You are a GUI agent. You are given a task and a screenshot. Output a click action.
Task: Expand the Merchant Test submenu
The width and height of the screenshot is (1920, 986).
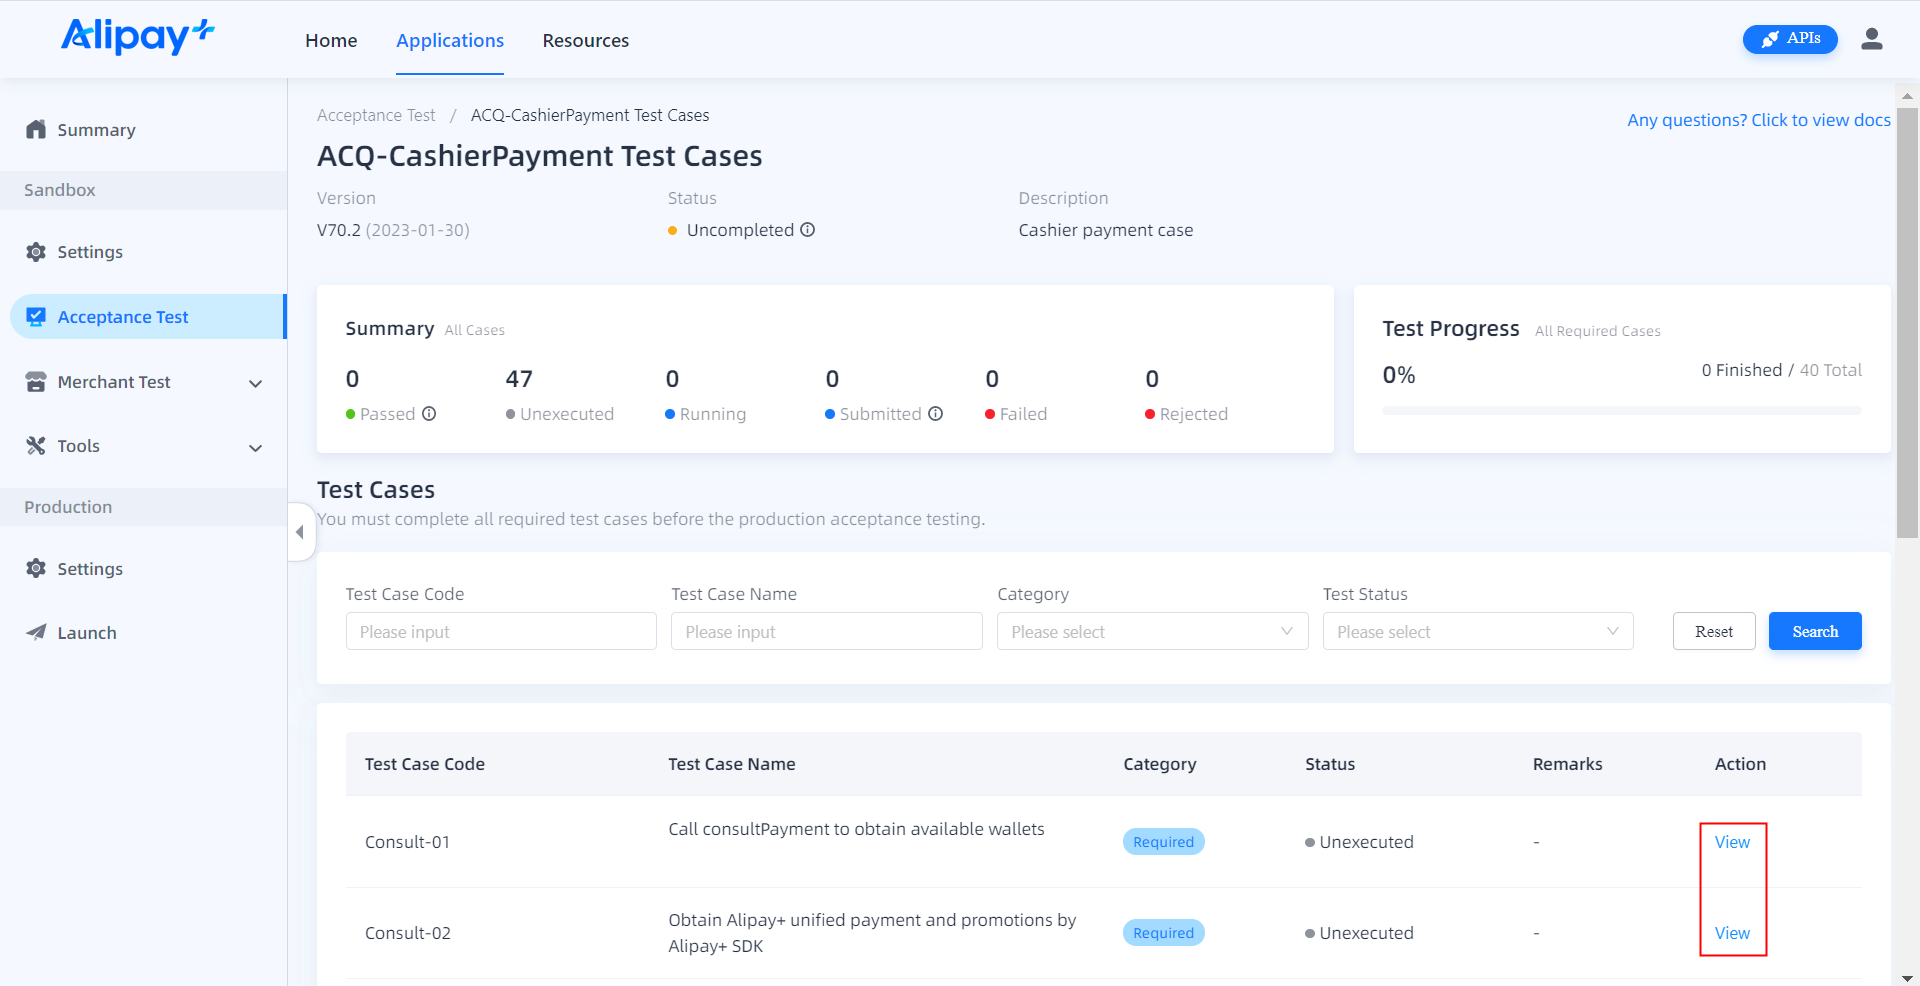coord(255,383)
